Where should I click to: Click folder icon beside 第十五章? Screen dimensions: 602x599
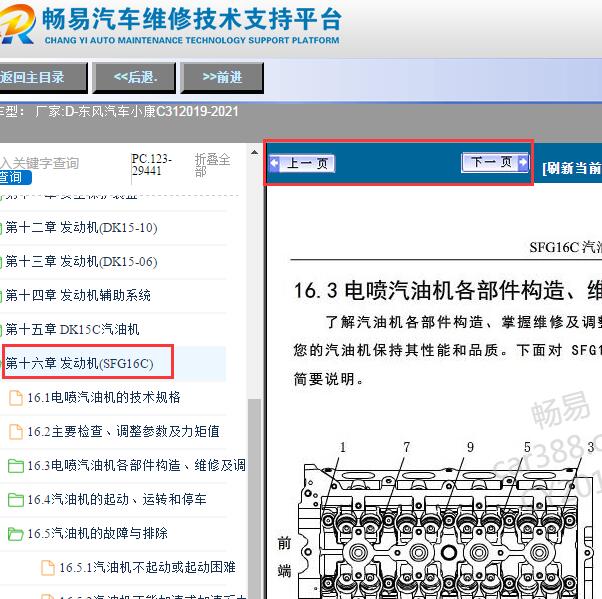click(x=1, y=329)
